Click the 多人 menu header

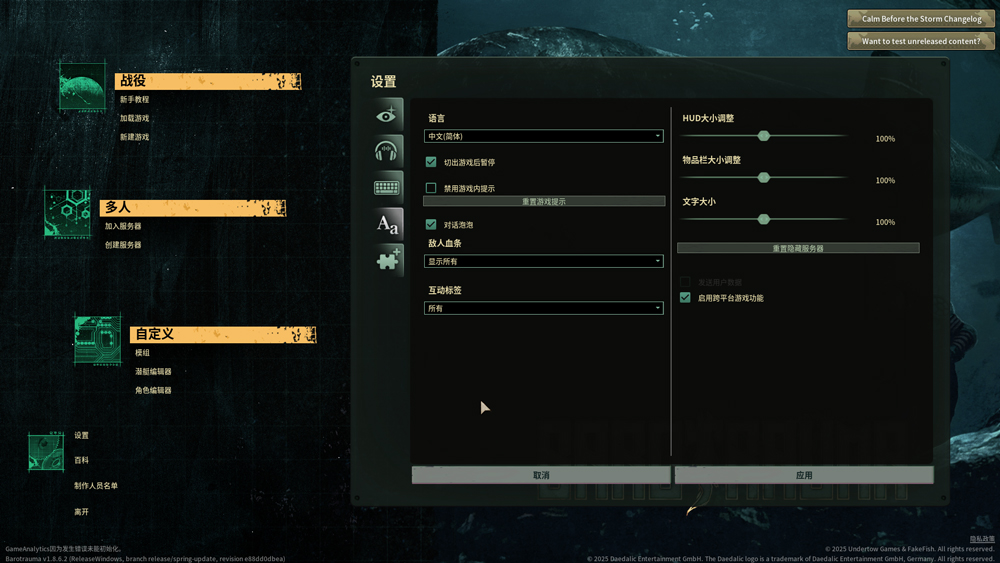[193, 208]
